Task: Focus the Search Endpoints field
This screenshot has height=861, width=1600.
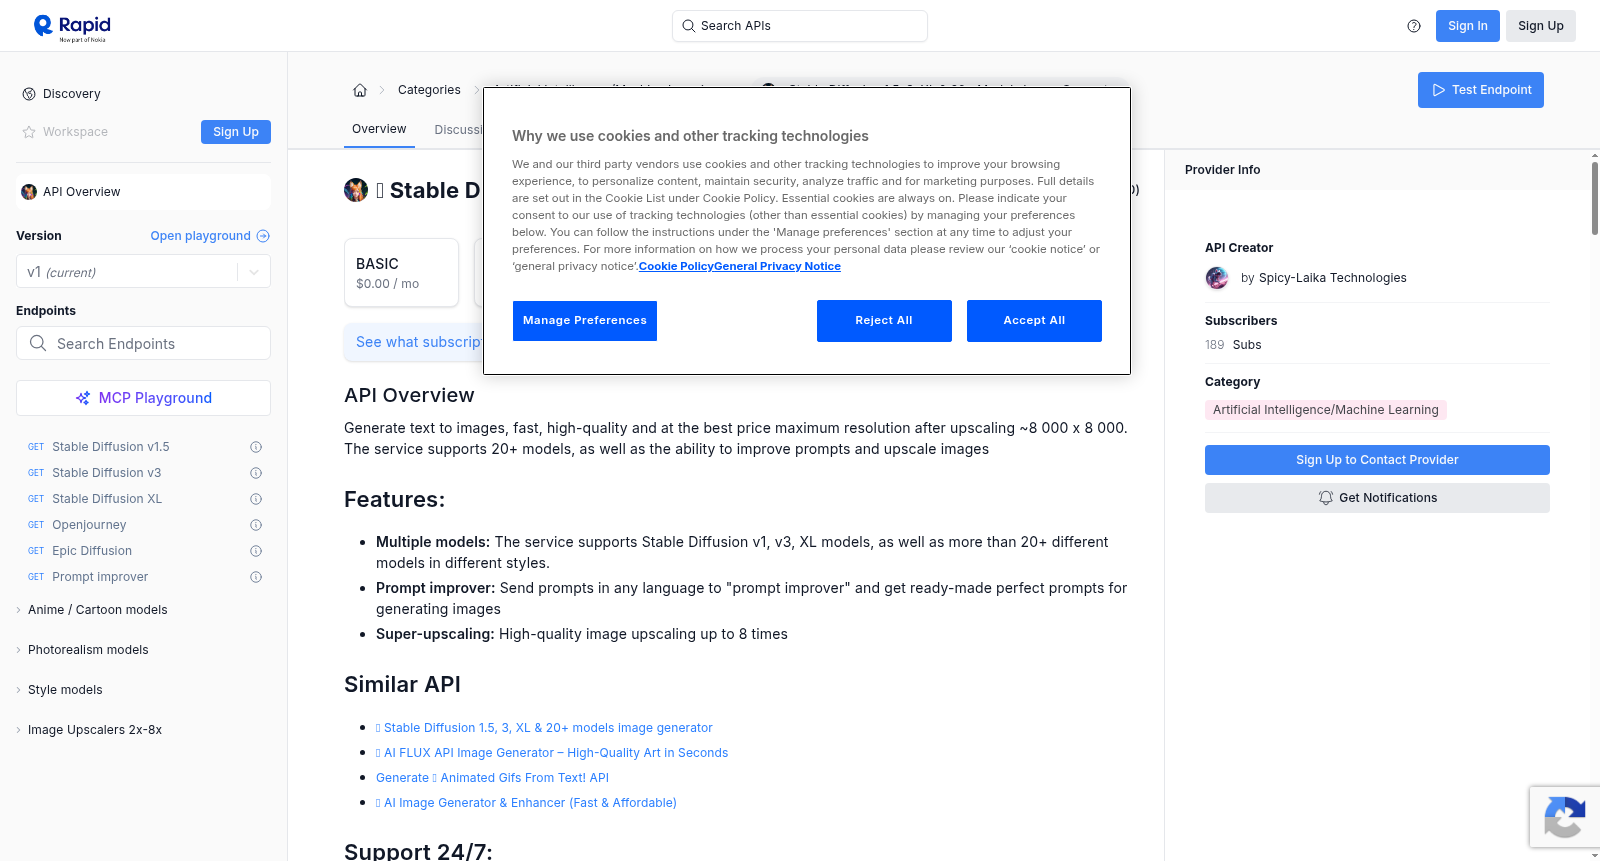Action: pos(143,343)
